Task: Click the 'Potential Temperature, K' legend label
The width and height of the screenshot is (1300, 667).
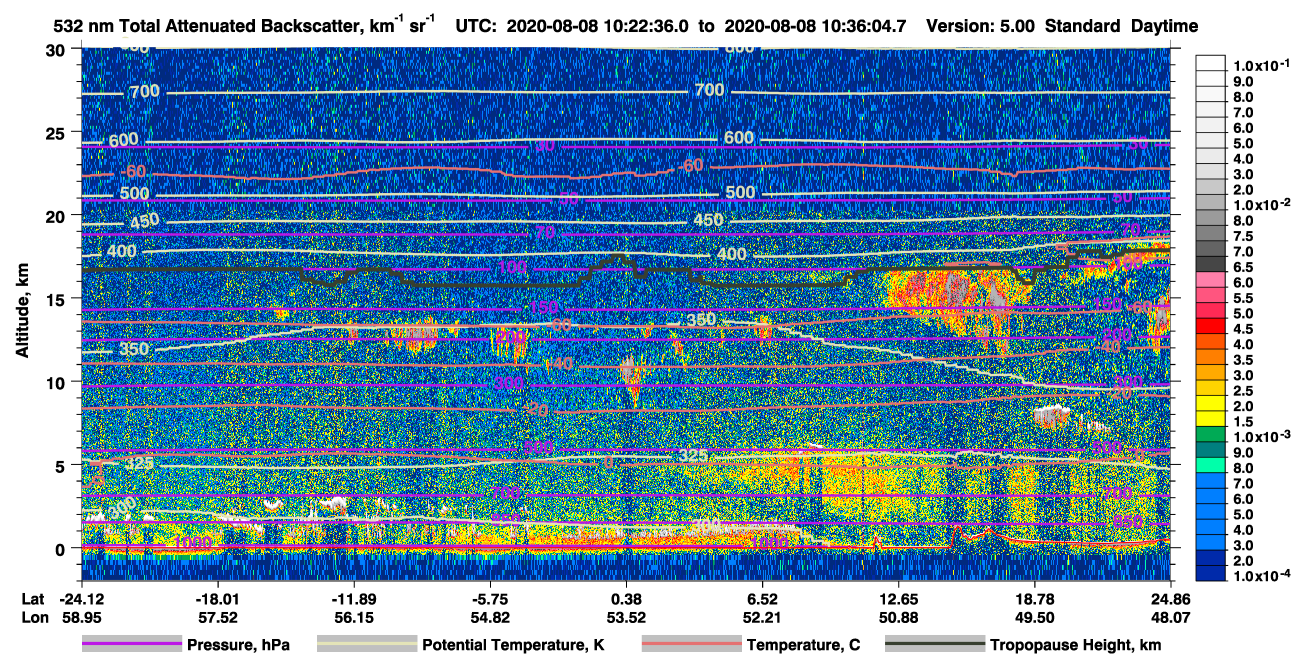Action: click(513, 645)
